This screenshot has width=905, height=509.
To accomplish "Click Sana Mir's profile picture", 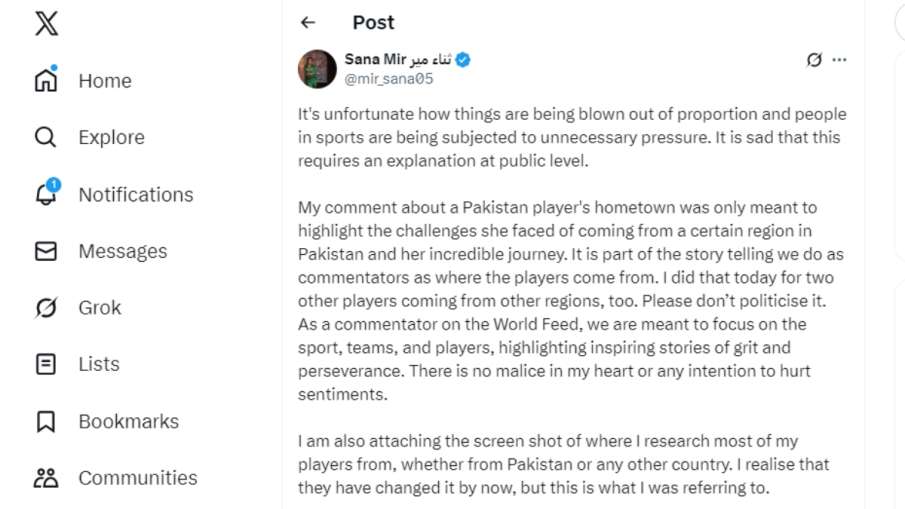I will pyautogui.click(x=317, y=68).
